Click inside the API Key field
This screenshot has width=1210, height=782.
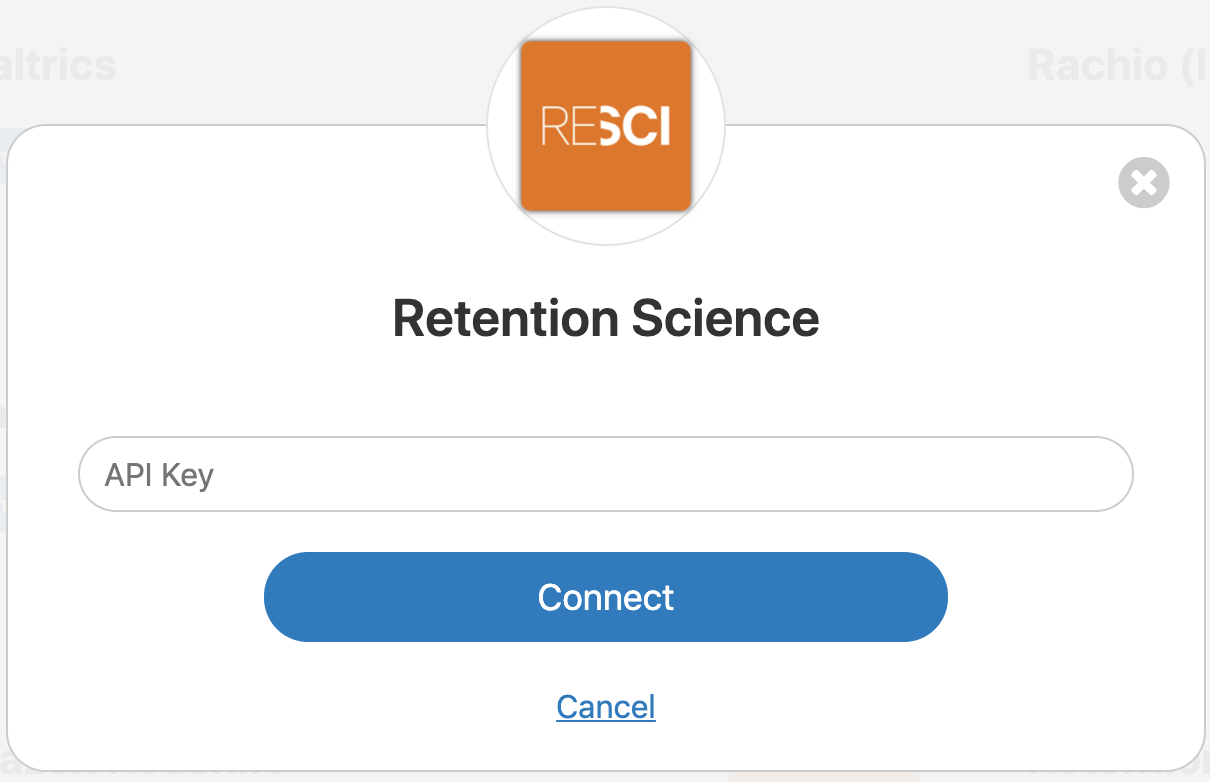coord(605,475)
